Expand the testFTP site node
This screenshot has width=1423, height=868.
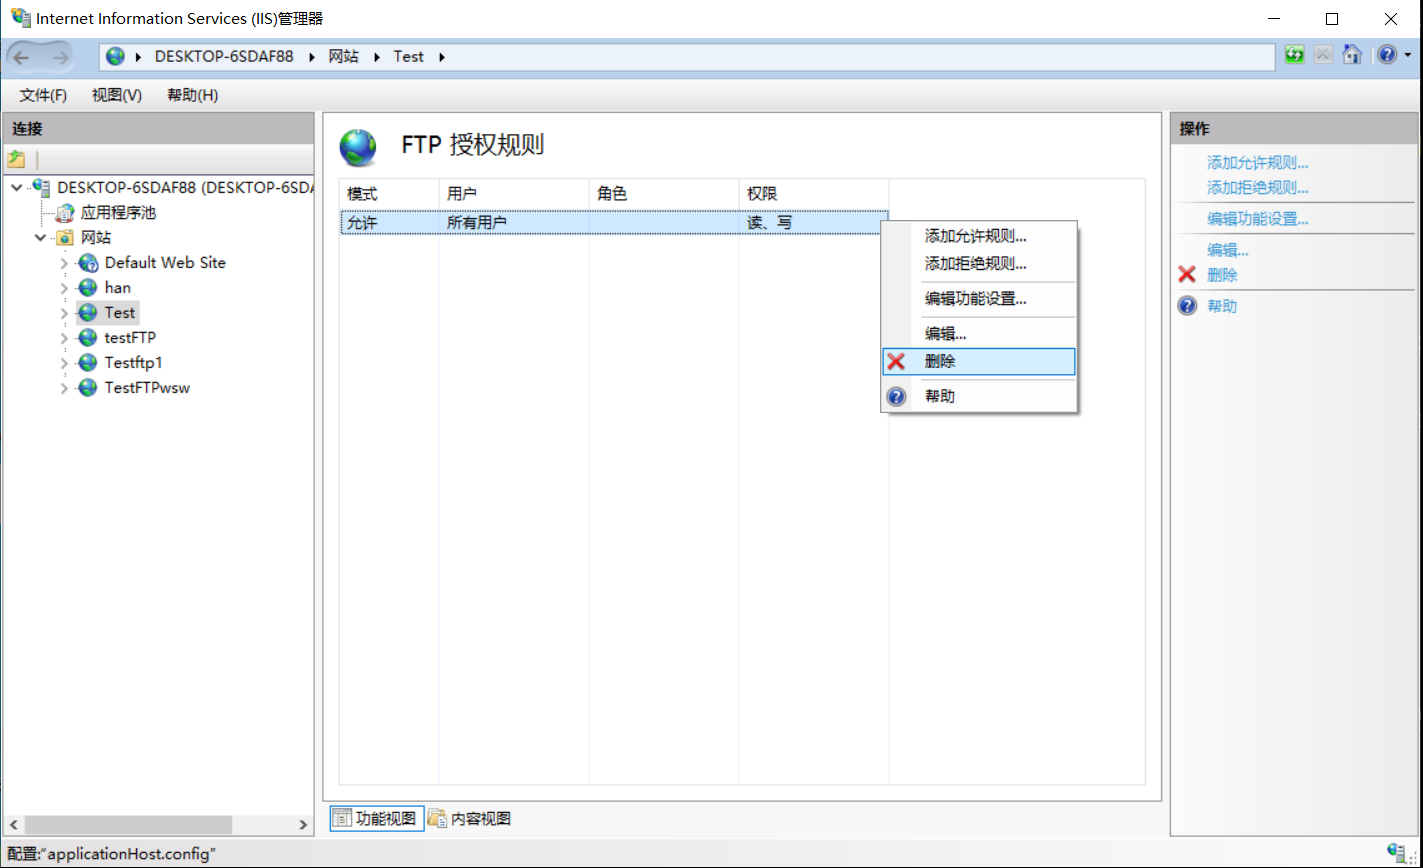(65, 338)
